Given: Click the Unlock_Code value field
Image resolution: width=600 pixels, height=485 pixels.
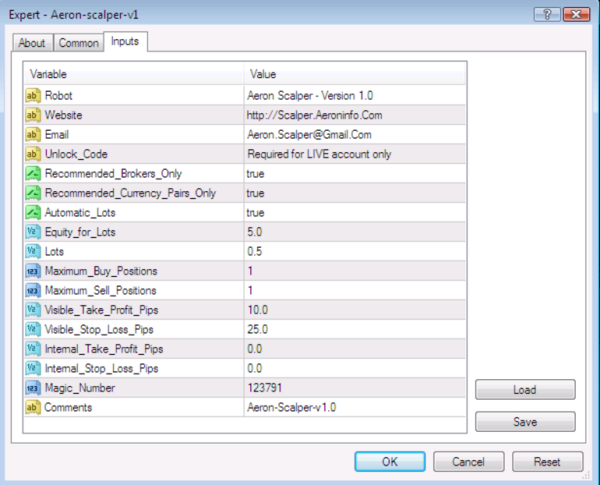Looking at the screenshot, I should [x=355, y=154].
